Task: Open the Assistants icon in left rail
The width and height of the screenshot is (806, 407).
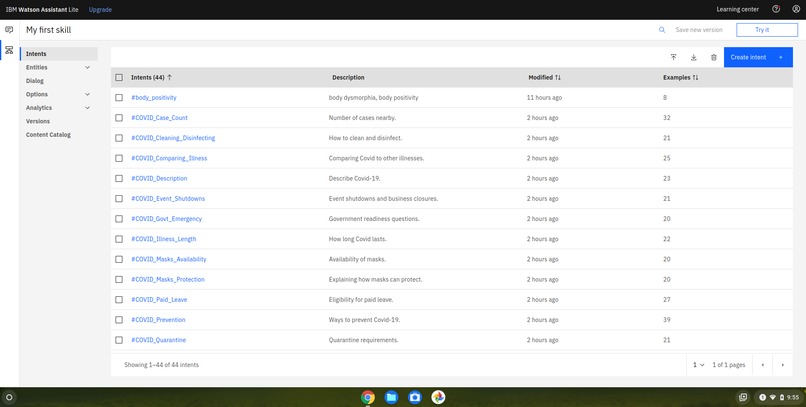Action: pyautogui.click(x=9, y=30)
